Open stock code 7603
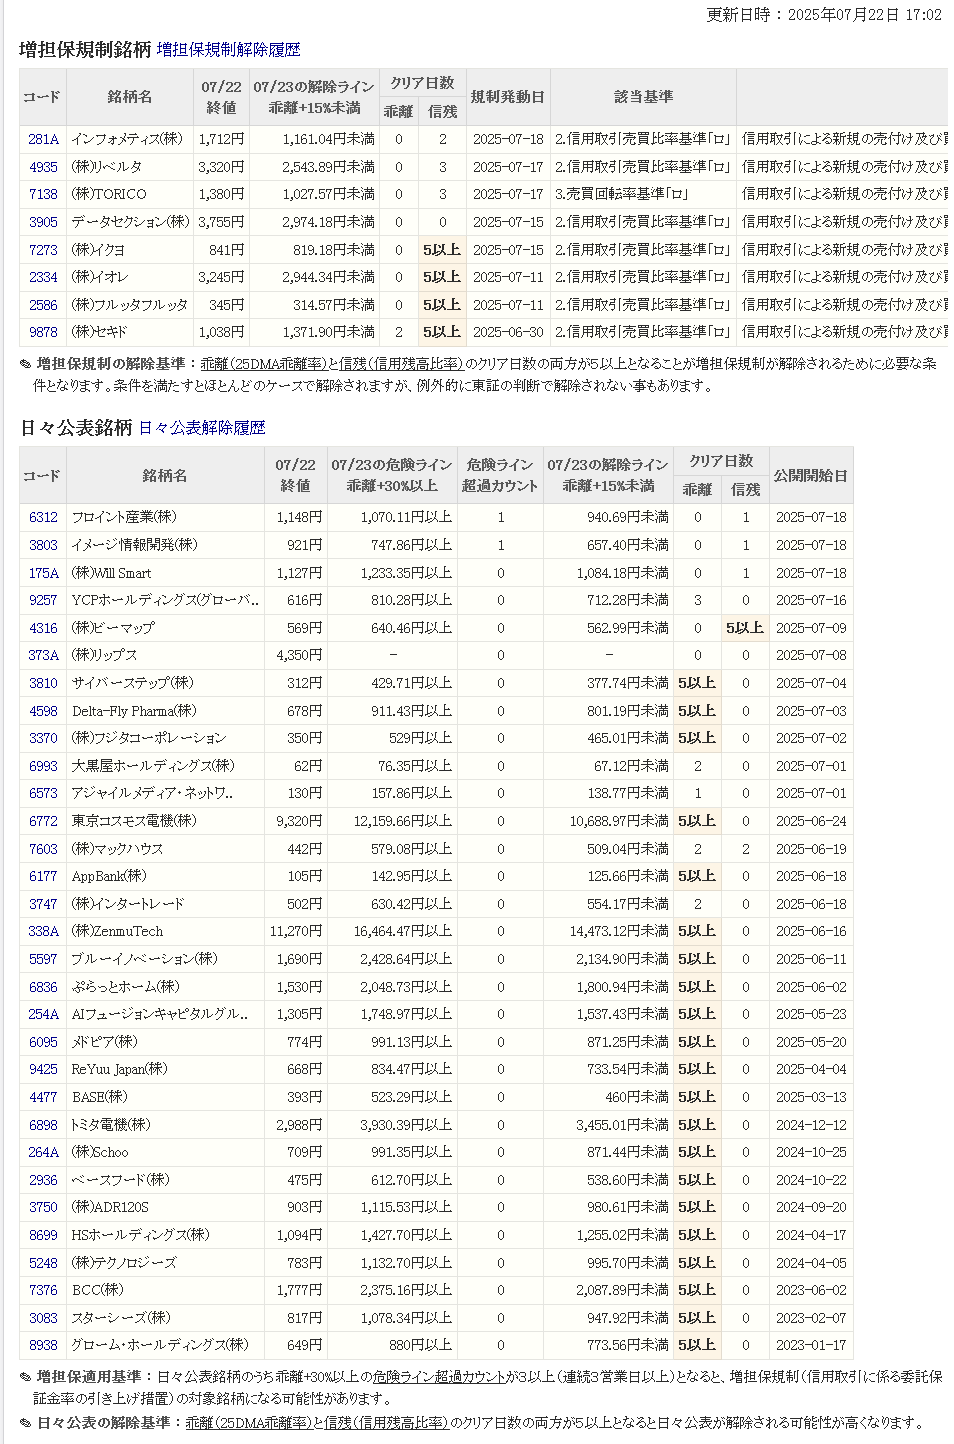This screenshot has width=954, height=1444. pos(43,849)
